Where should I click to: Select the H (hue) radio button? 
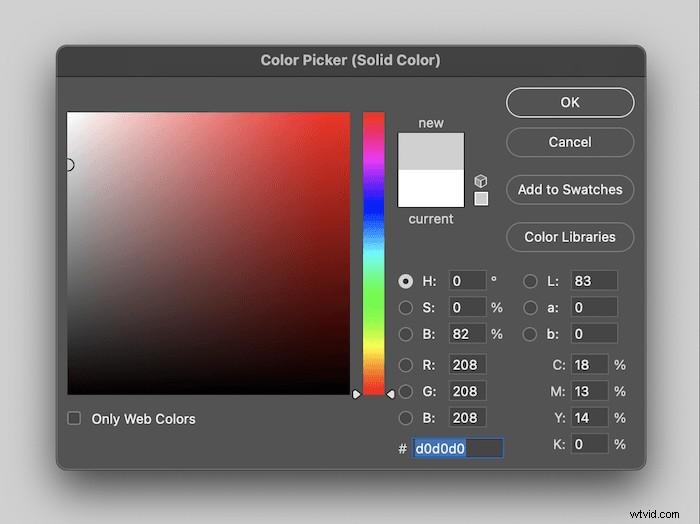pyautogui.click(x=406, y=281)
